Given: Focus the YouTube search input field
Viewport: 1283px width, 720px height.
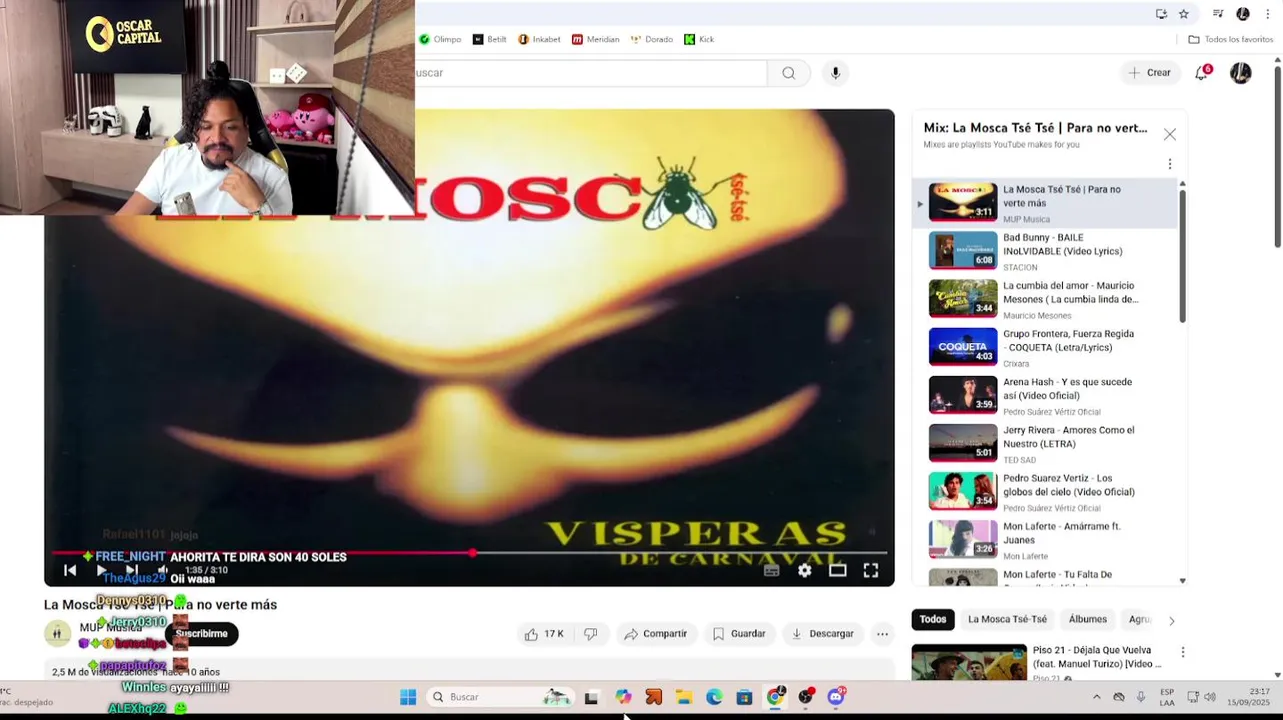Looking at the screenshot, I should [x=591, y=73].
